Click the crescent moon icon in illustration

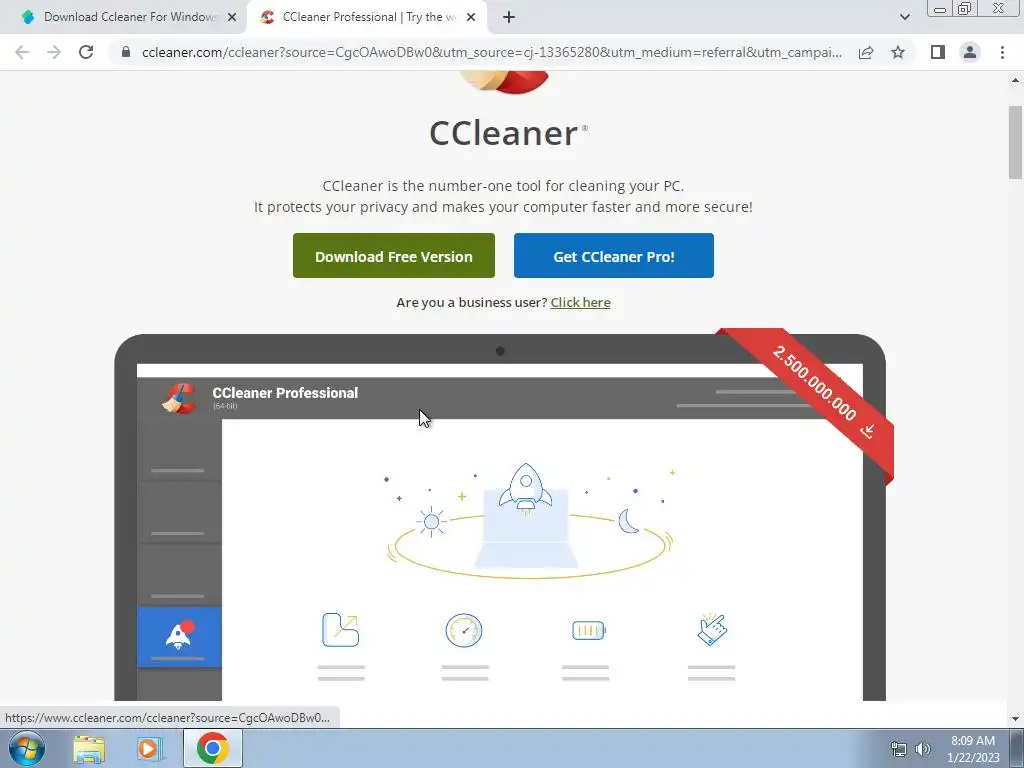tap(628, 521)
